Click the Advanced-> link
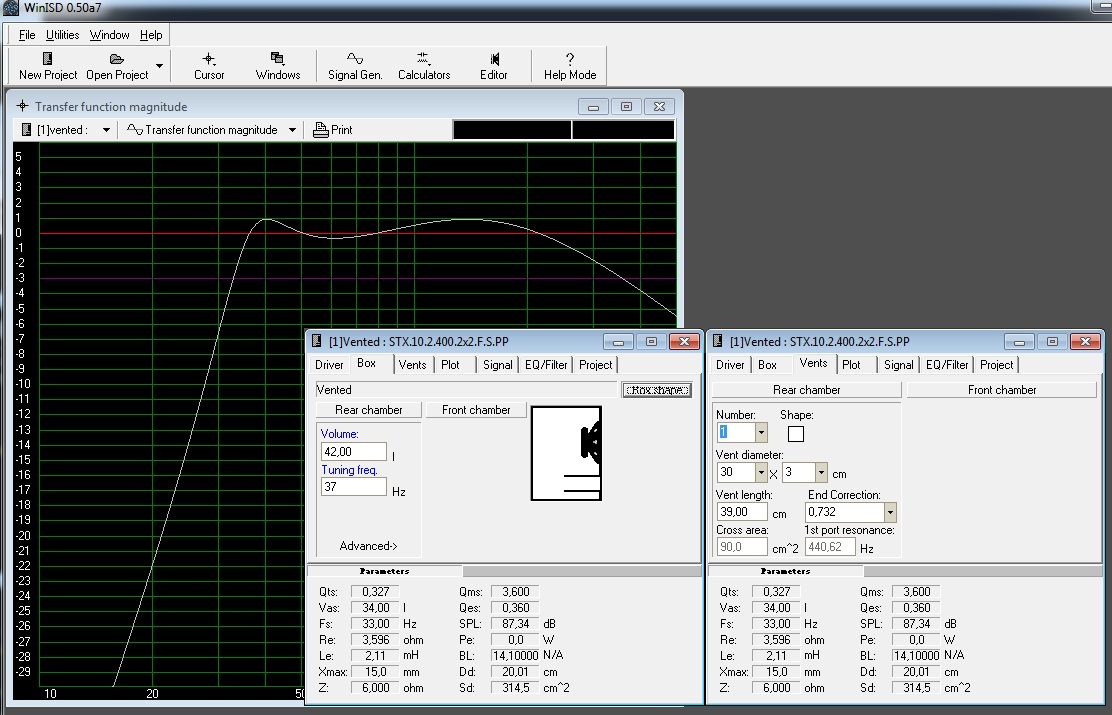Viewport: 1112px width, 715px height. pyautogui.click(x=368, y=546)
